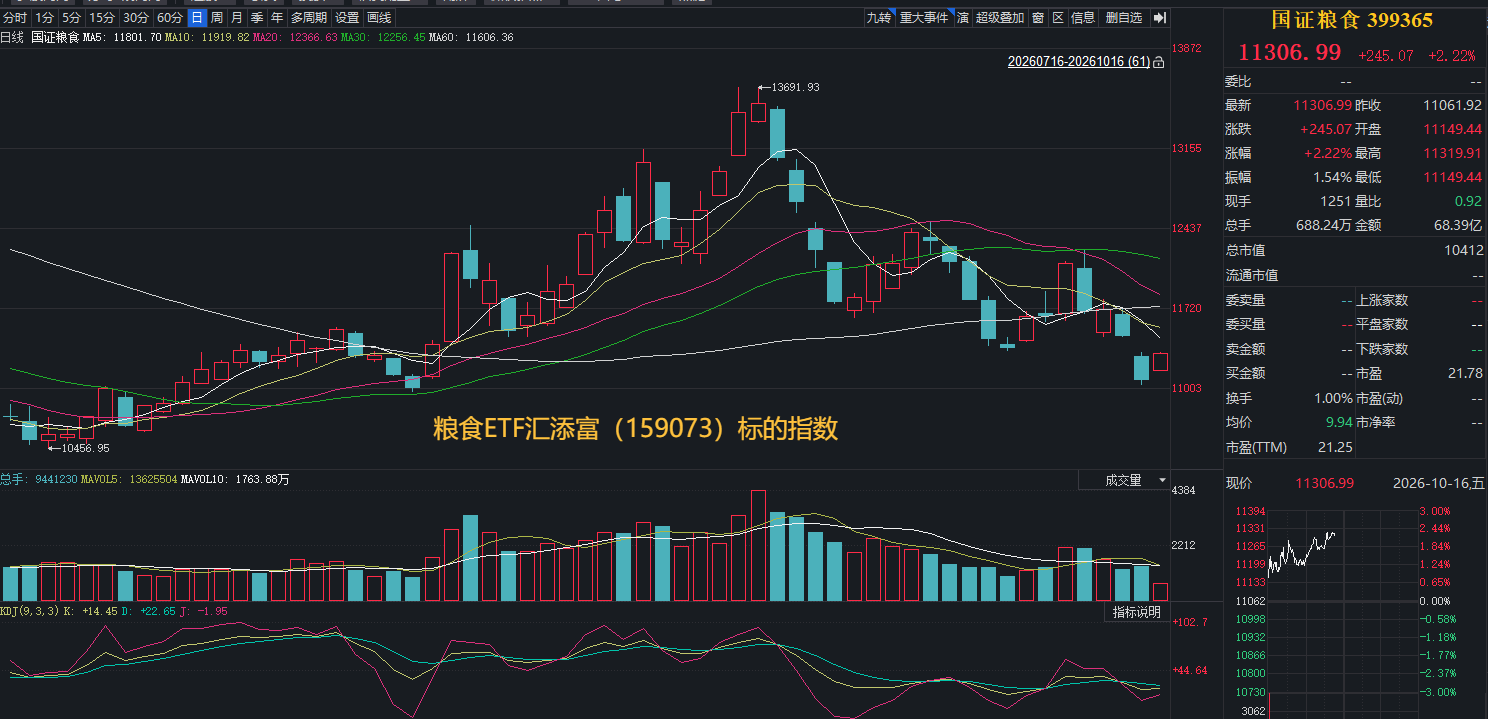
Task: Click the MA60: 11606.36 label
Action: click(471, 37)
